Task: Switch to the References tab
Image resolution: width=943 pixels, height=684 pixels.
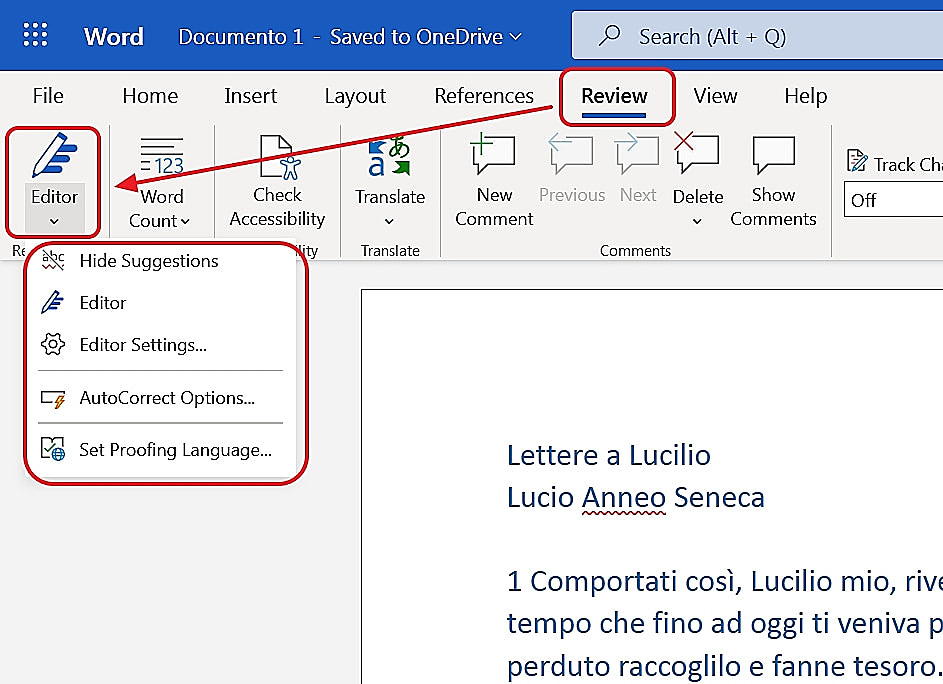Action: (484, 96)
